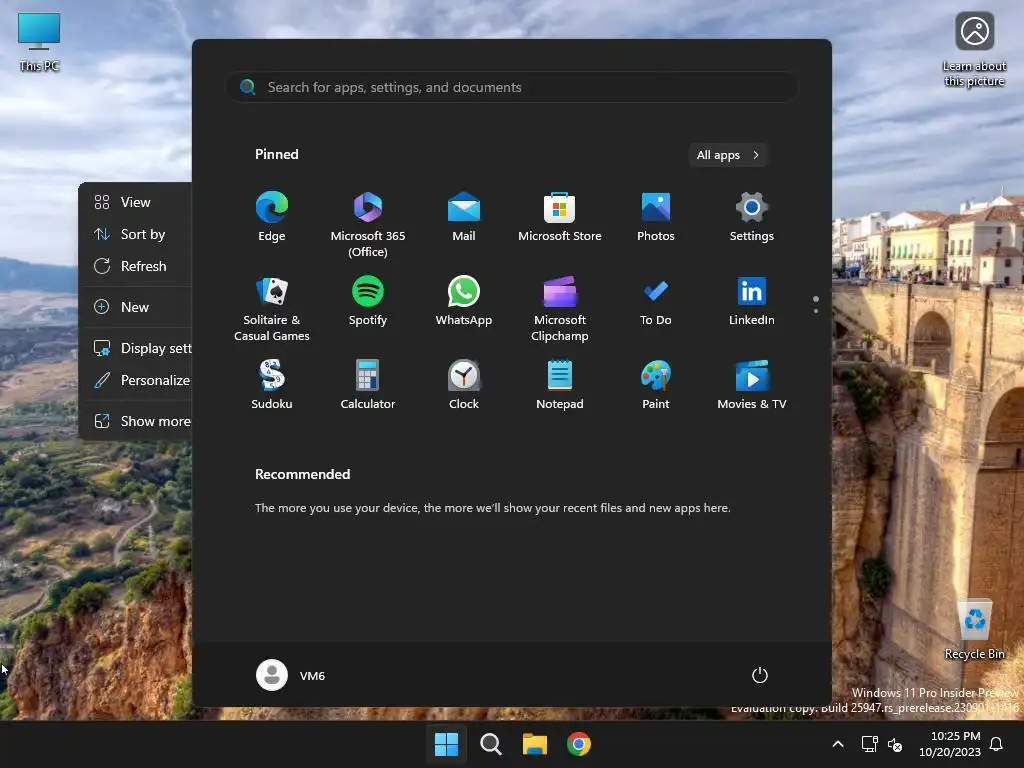This screenshot has height=768, width=1024.
Task: Launch the Clock app
Action: [x=464, y=385]
